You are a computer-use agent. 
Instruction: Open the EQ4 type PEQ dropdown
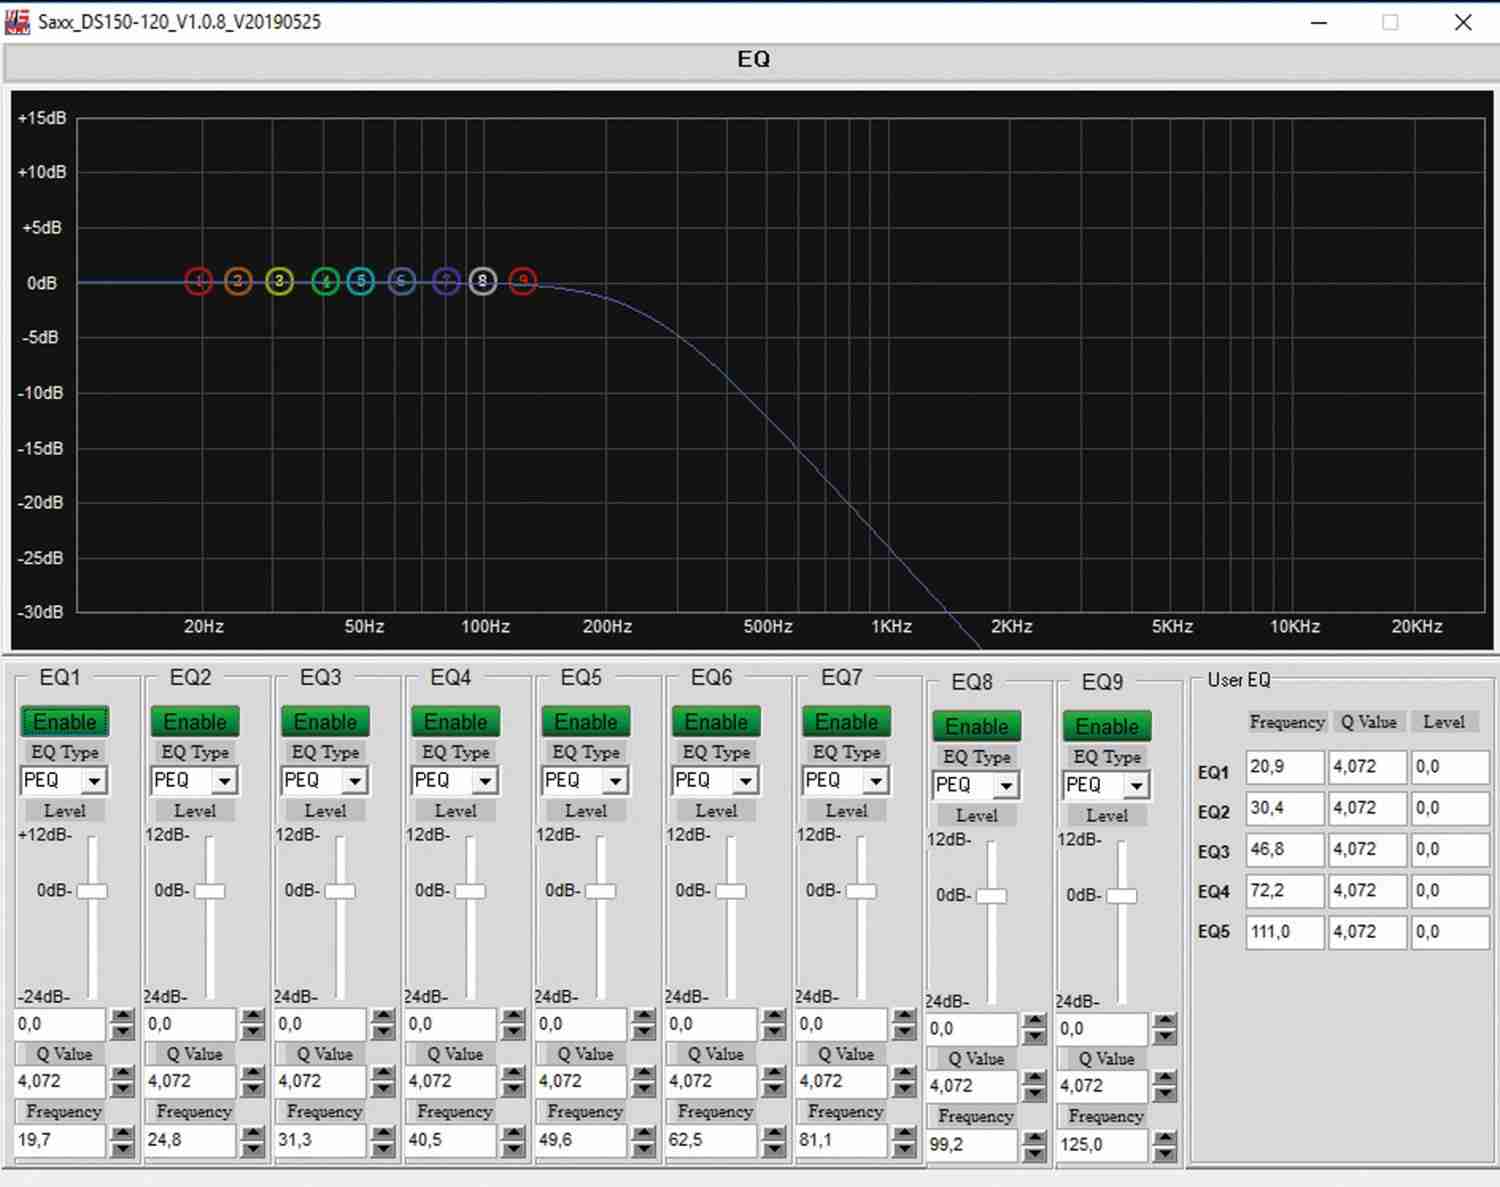[455, 780]
